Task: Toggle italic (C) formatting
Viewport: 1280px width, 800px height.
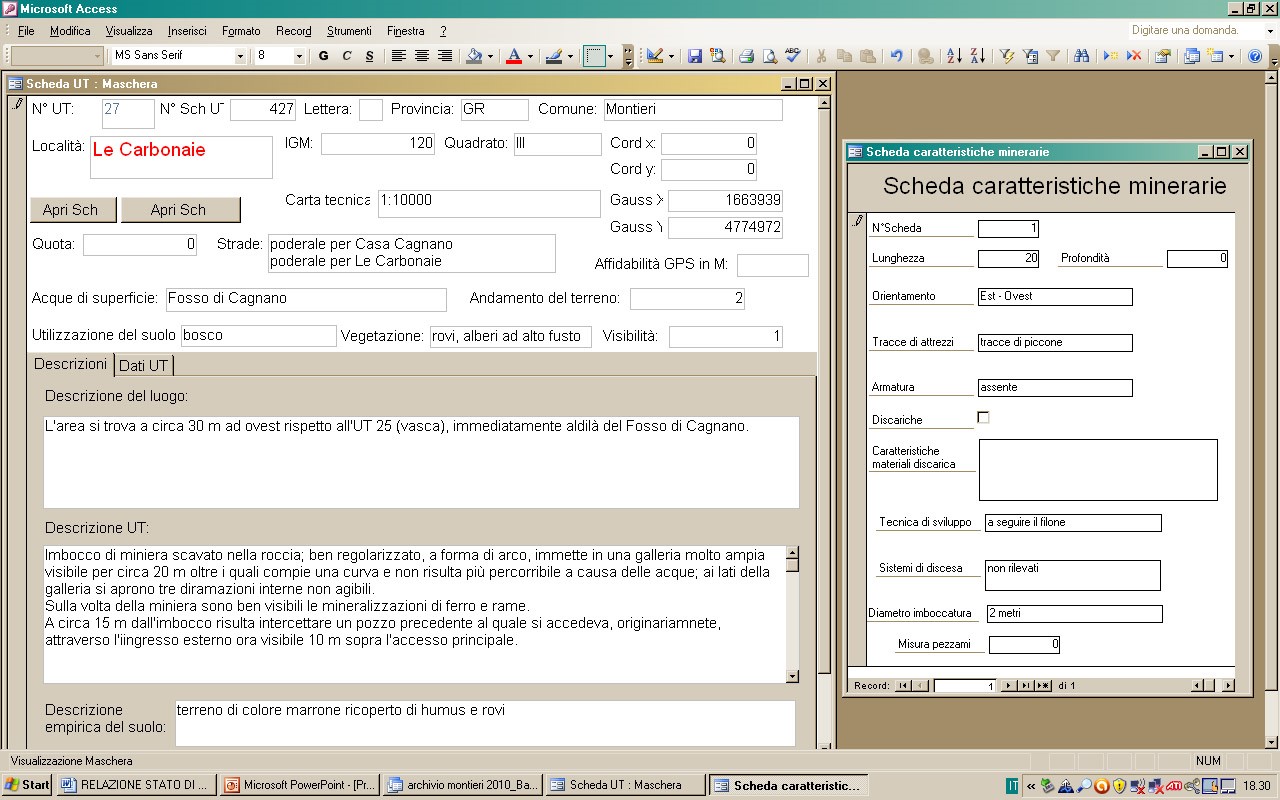Action: (x=347, y=56)
